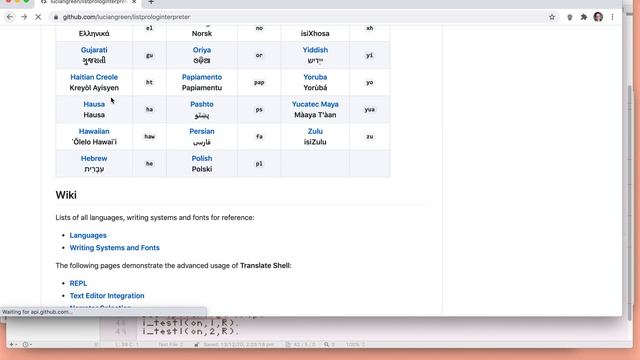Open the 100% zoom selector in editor
Viewport: 640px width, 360px height.
(355, 344)
